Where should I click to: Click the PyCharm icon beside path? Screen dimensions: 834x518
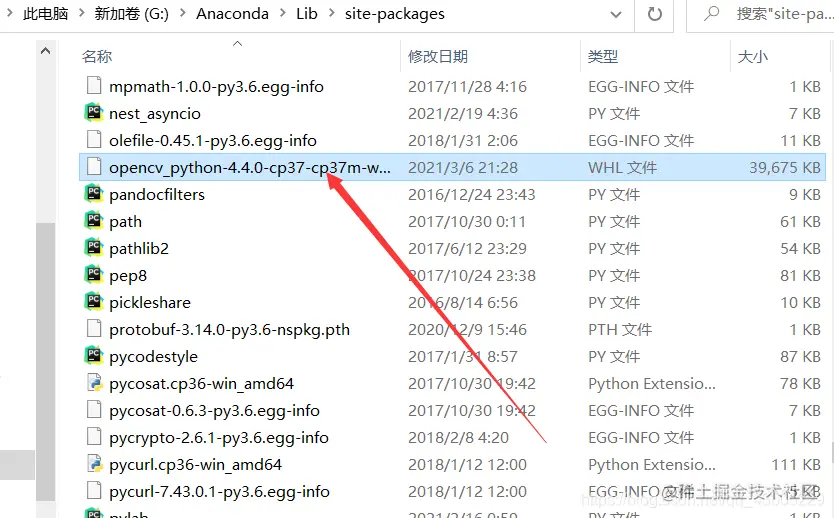(94, 221)
